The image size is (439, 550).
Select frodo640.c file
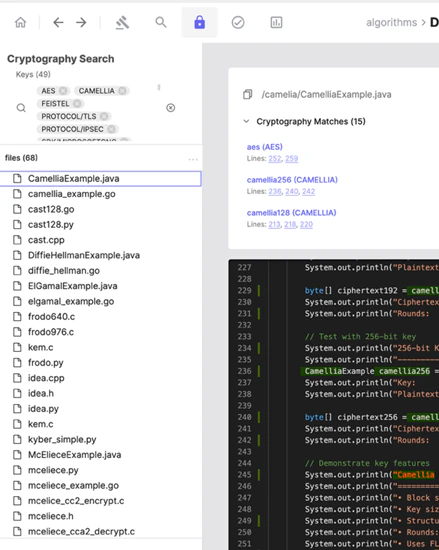[x=101, y=317]
